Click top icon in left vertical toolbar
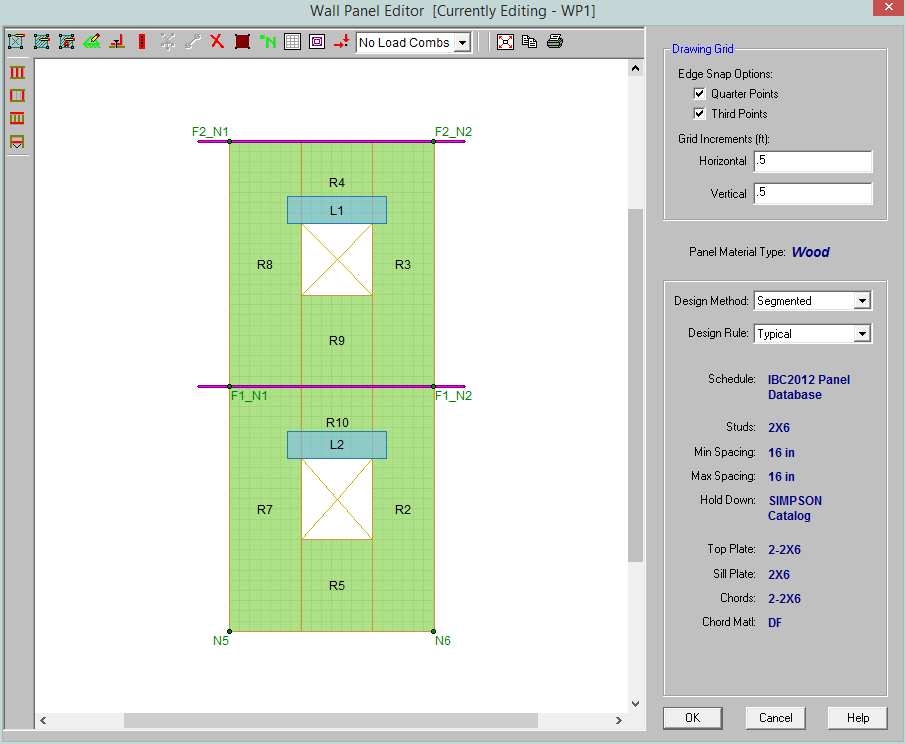This screenshot has width=906, height=744. pos(17,73)
